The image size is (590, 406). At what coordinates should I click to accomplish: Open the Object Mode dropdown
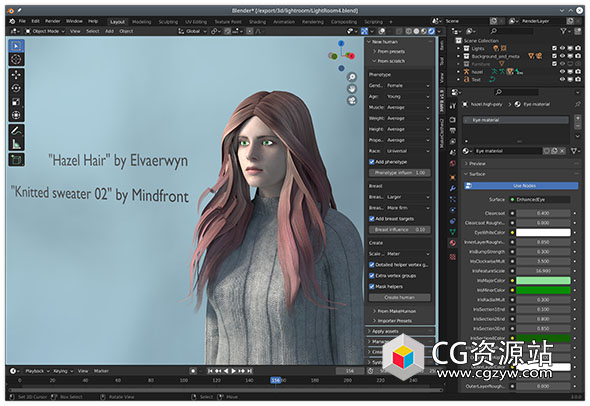45,31
